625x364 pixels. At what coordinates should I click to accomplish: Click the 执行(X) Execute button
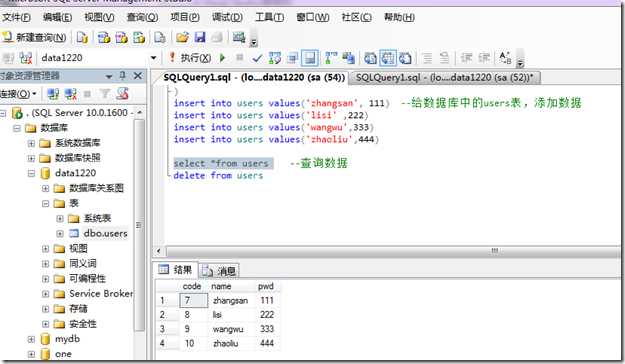(190, 58)
